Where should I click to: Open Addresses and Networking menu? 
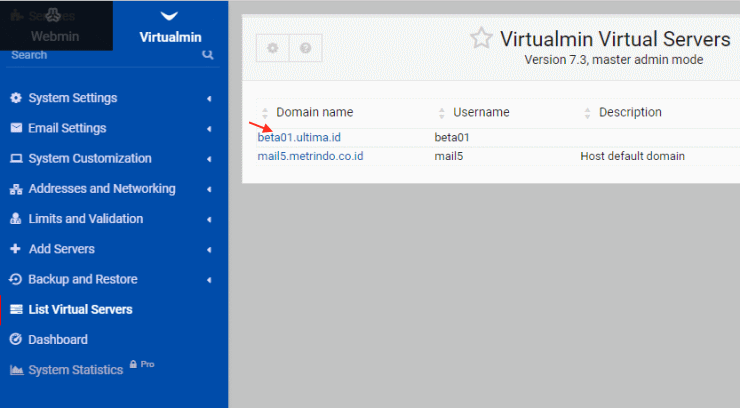102,189
